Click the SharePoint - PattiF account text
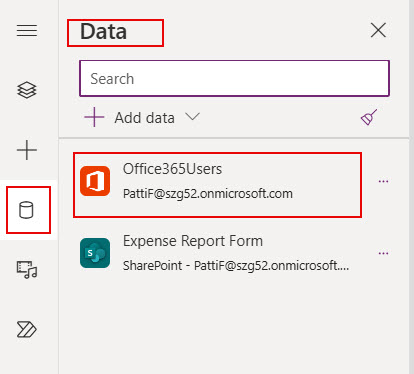Screen dimensions: 414x374 (236, 266)
